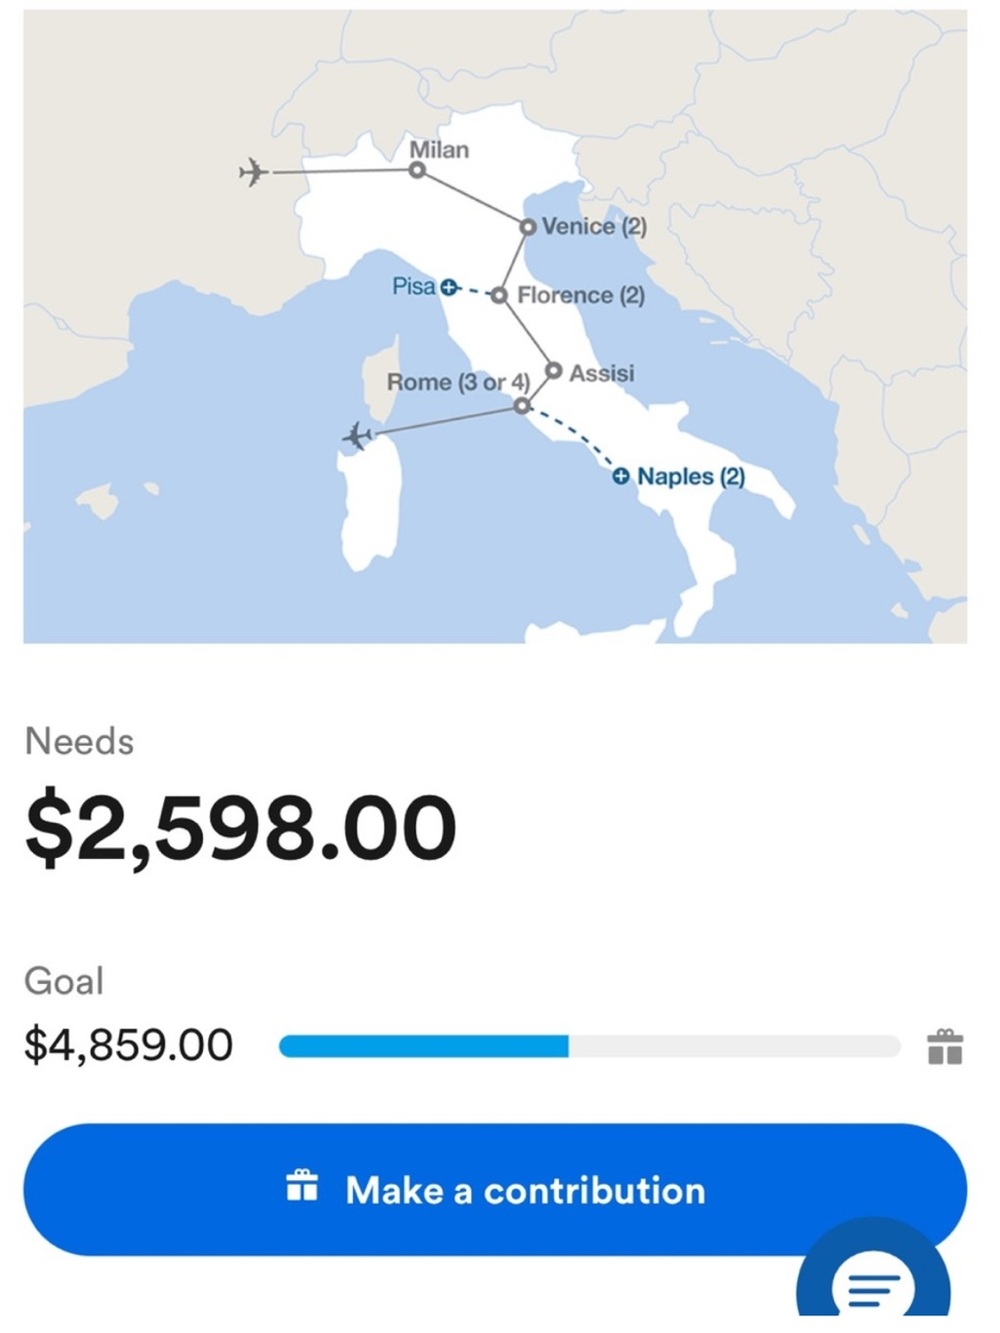This screenshot has height=1333, width=1000.
Task: Click the Pisa plus extension marker
Action: [x=448, y=288]
